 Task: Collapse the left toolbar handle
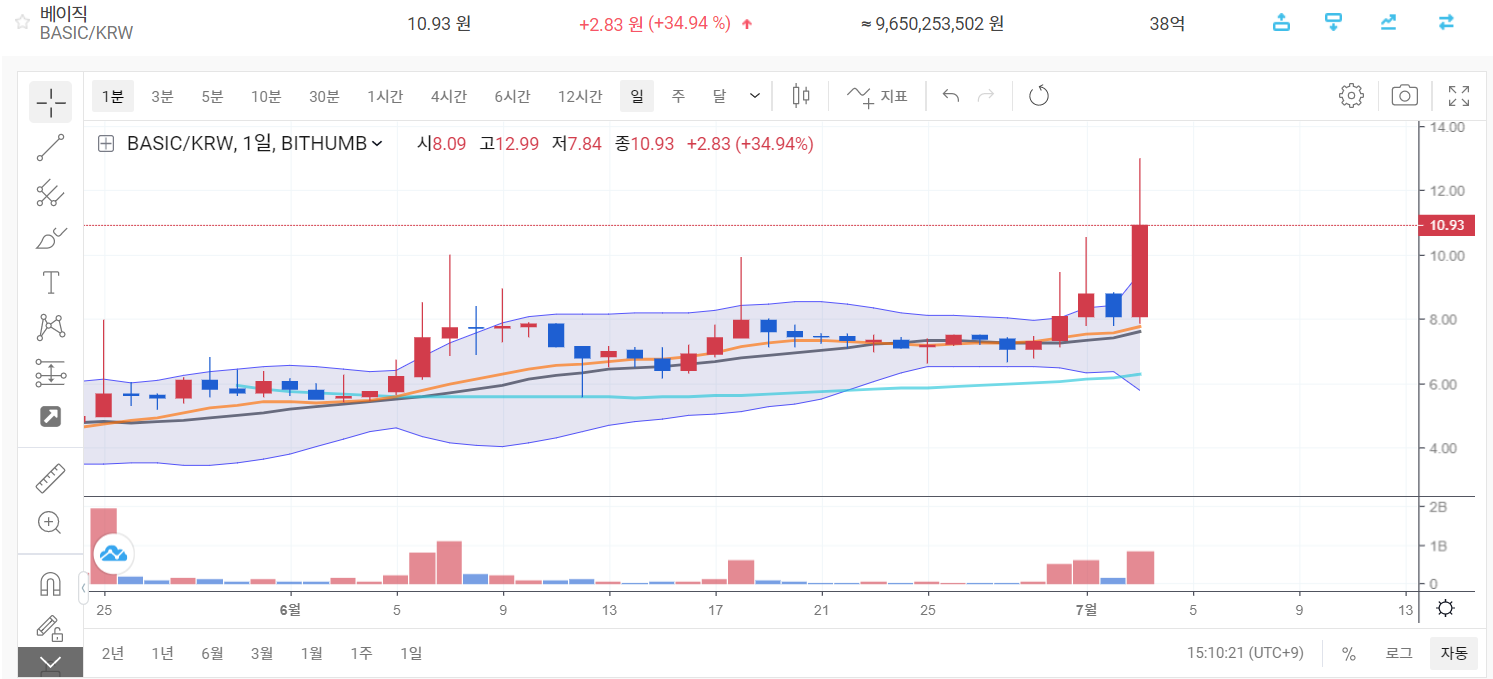84,590
